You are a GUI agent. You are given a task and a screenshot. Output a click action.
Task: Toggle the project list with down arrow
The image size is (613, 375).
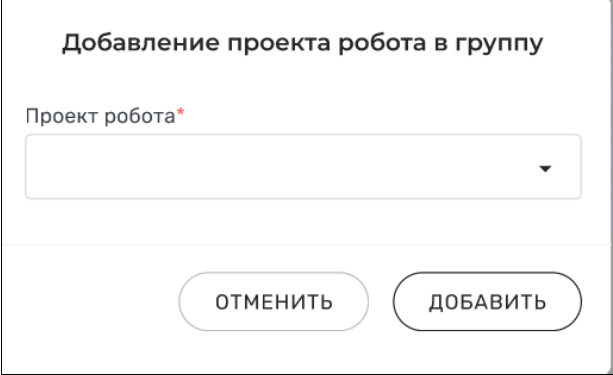pyautogui.click(x=545, y=169)
